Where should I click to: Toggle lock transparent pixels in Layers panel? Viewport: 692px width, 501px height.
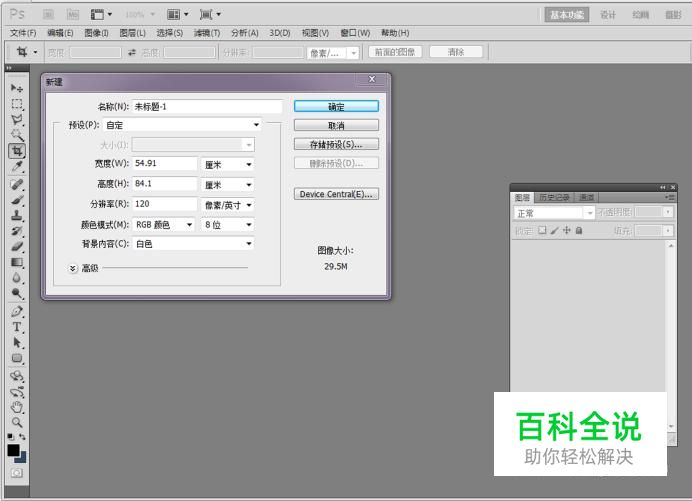542,231
